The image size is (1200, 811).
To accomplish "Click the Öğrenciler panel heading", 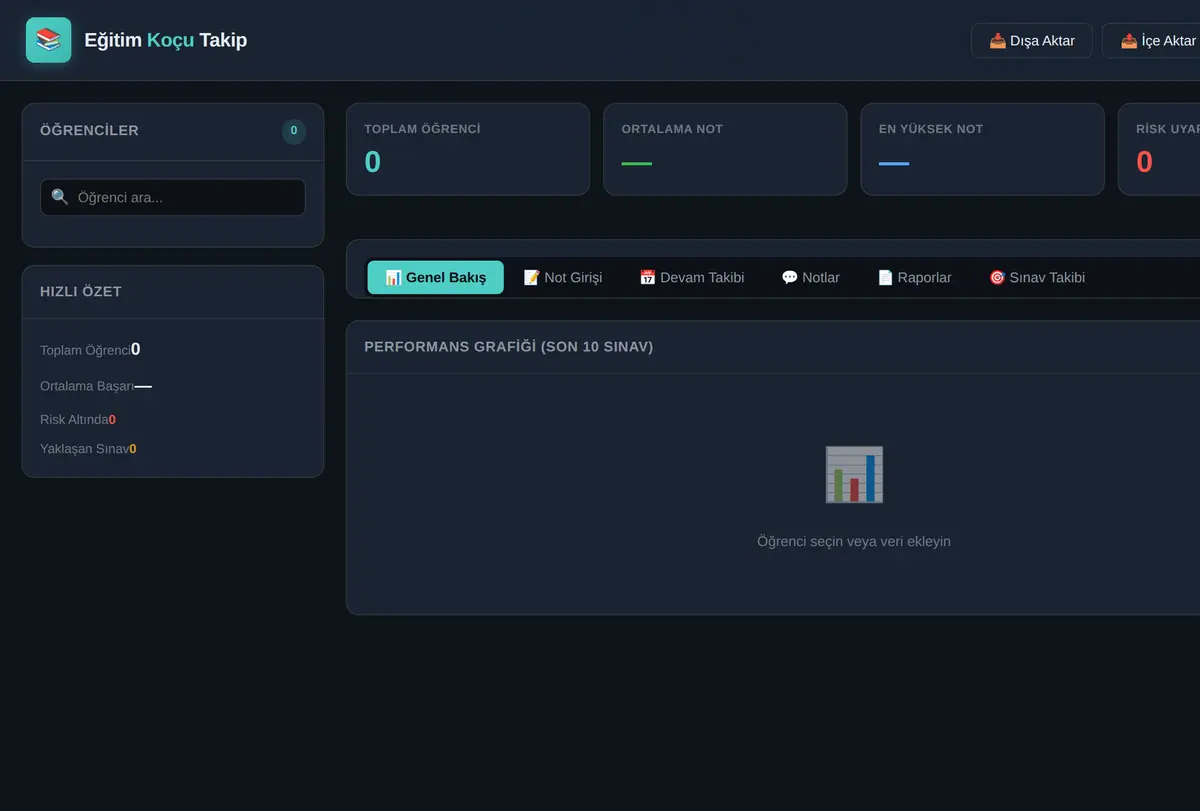I will click(89, 131).
